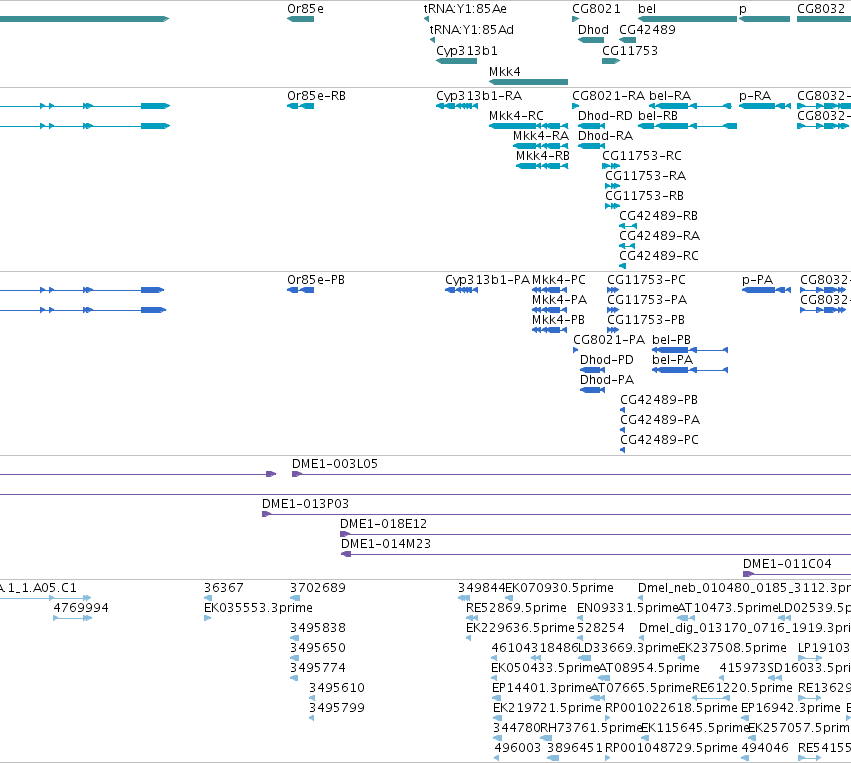Click the Dhod gene label
This screenshot has height=763, width=851.
point(593,29)
